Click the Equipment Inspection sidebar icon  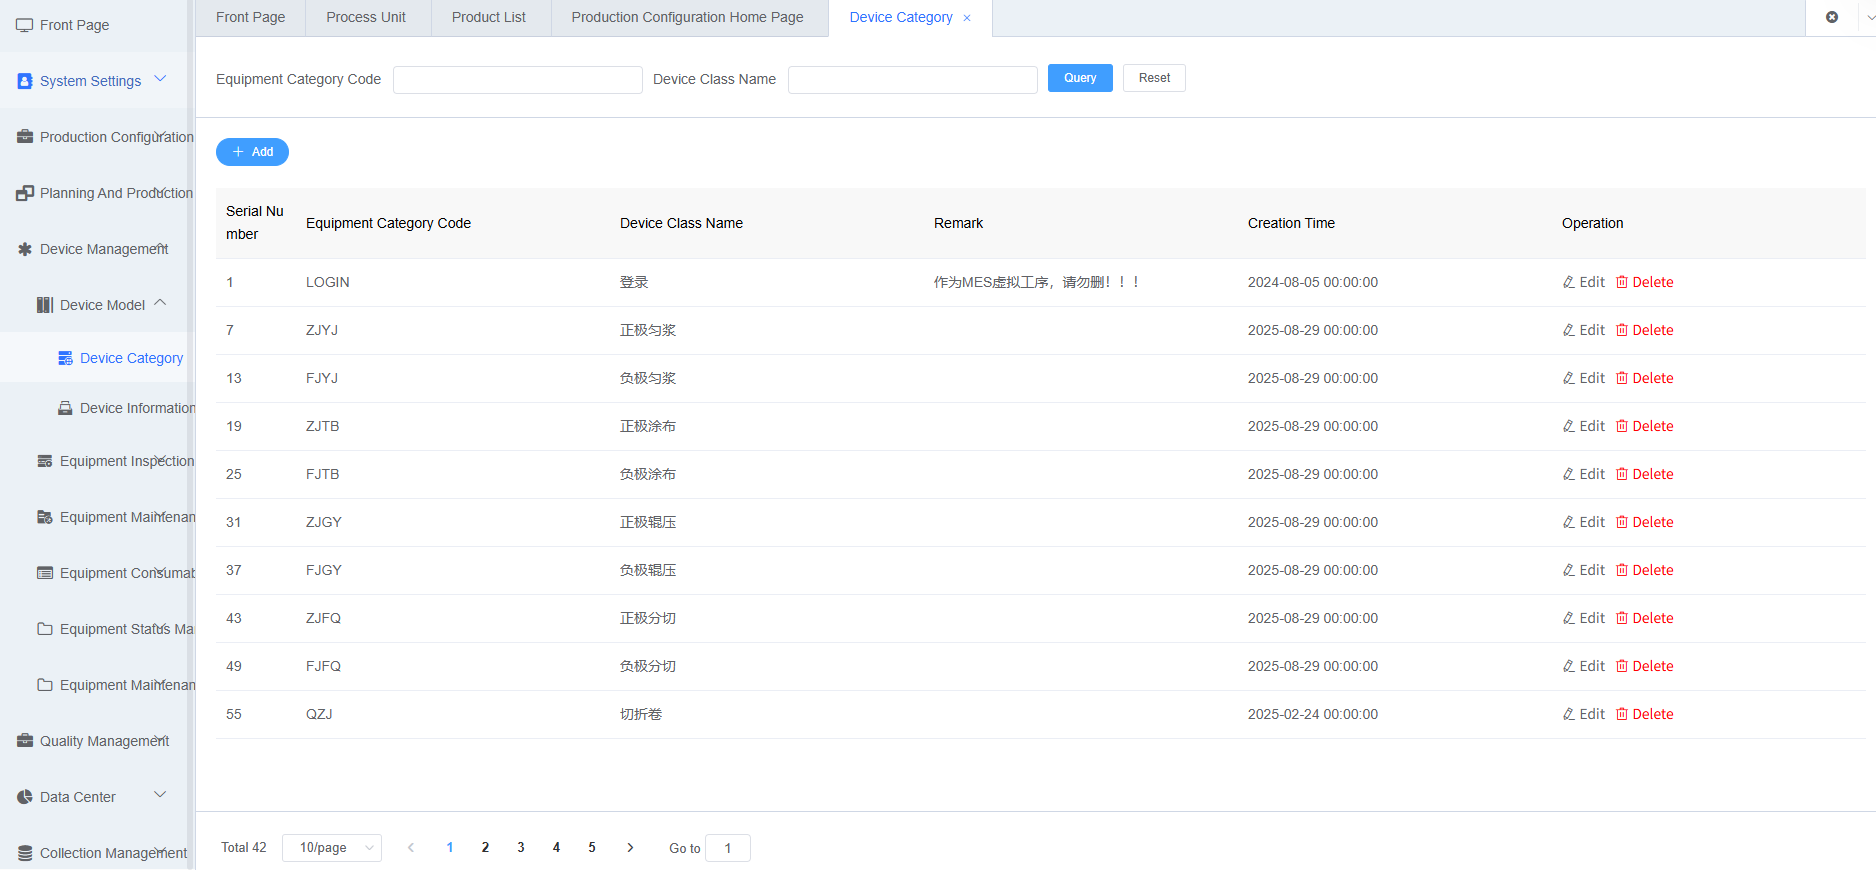click(x=45, y=461)
